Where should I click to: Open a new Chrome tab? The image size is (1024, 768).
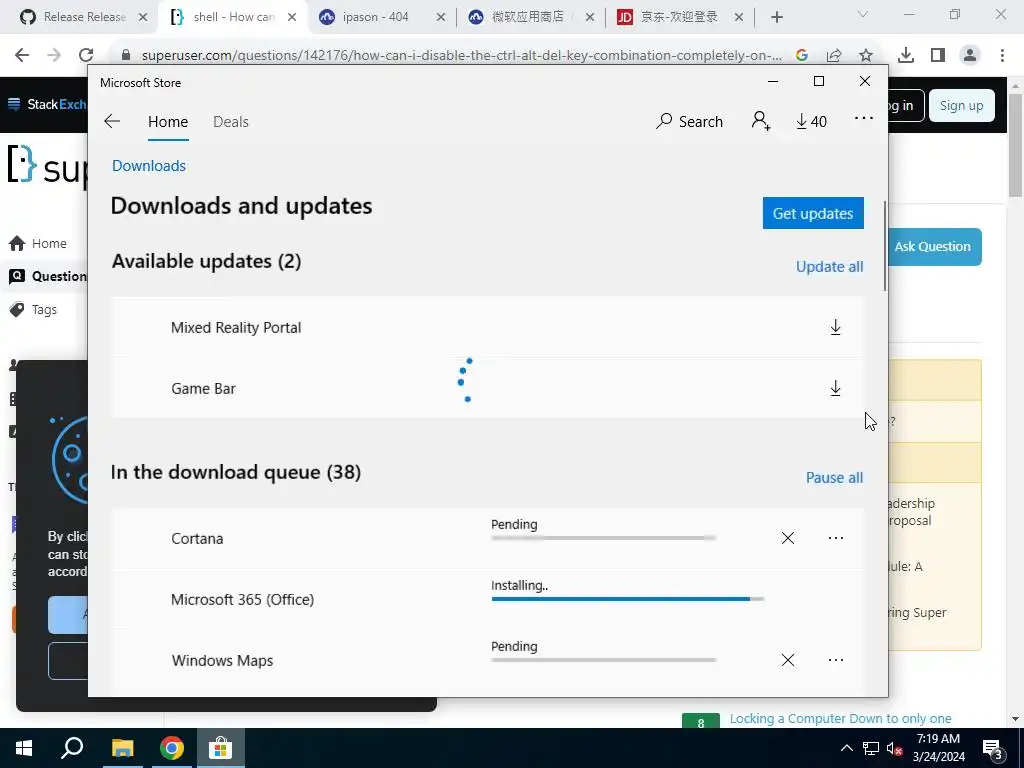pos(776,17)
